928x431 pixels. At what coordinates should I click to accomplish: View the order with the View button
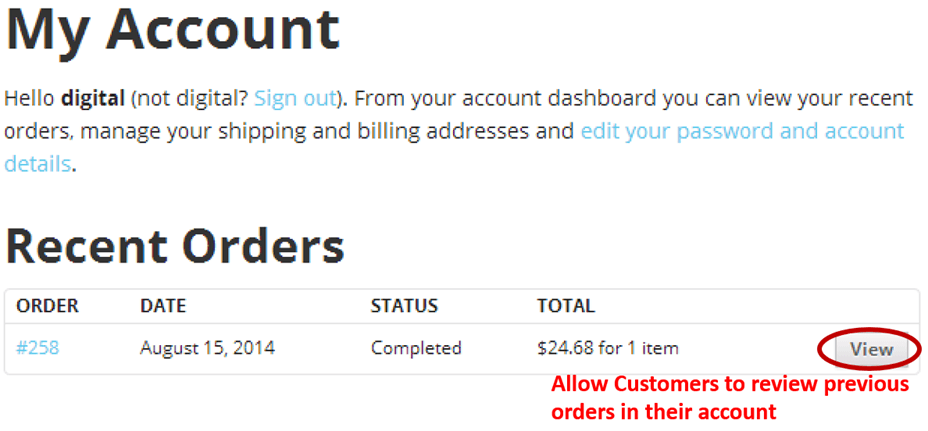[x=871, y=349]
